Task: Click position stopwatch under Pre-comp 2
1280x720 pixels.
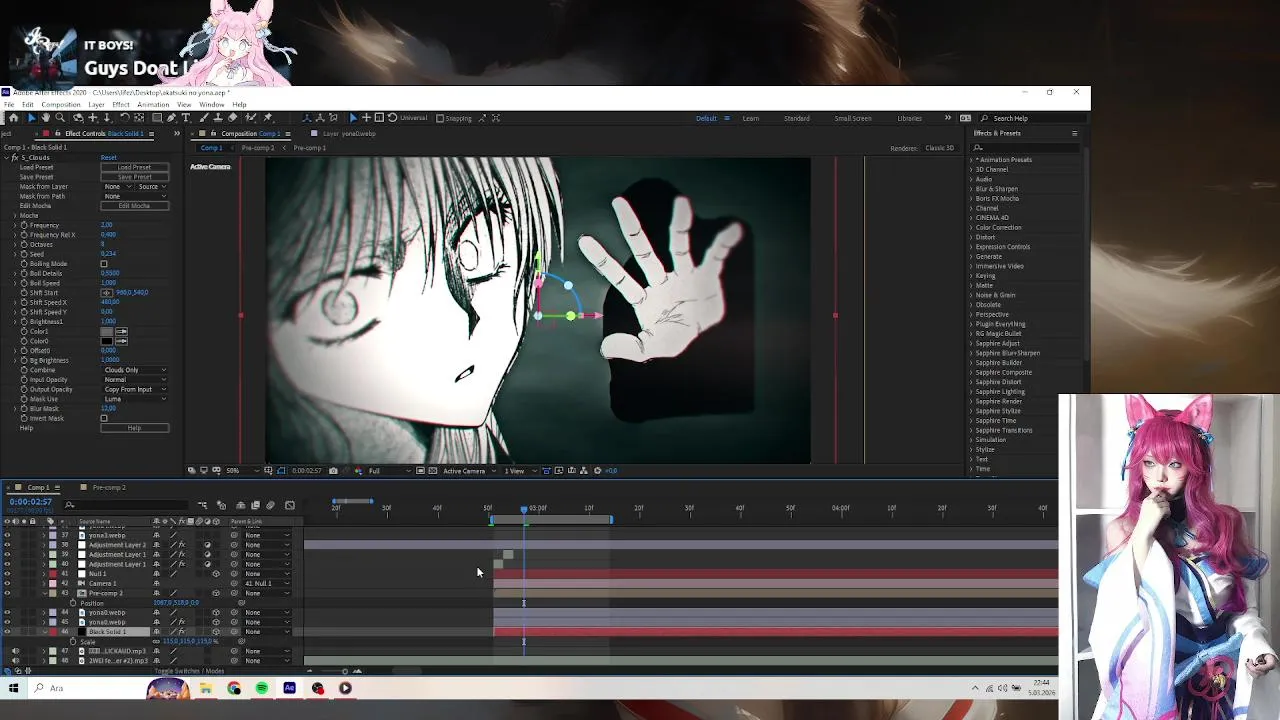Action: pyautogui.click(x=73, y=603)
